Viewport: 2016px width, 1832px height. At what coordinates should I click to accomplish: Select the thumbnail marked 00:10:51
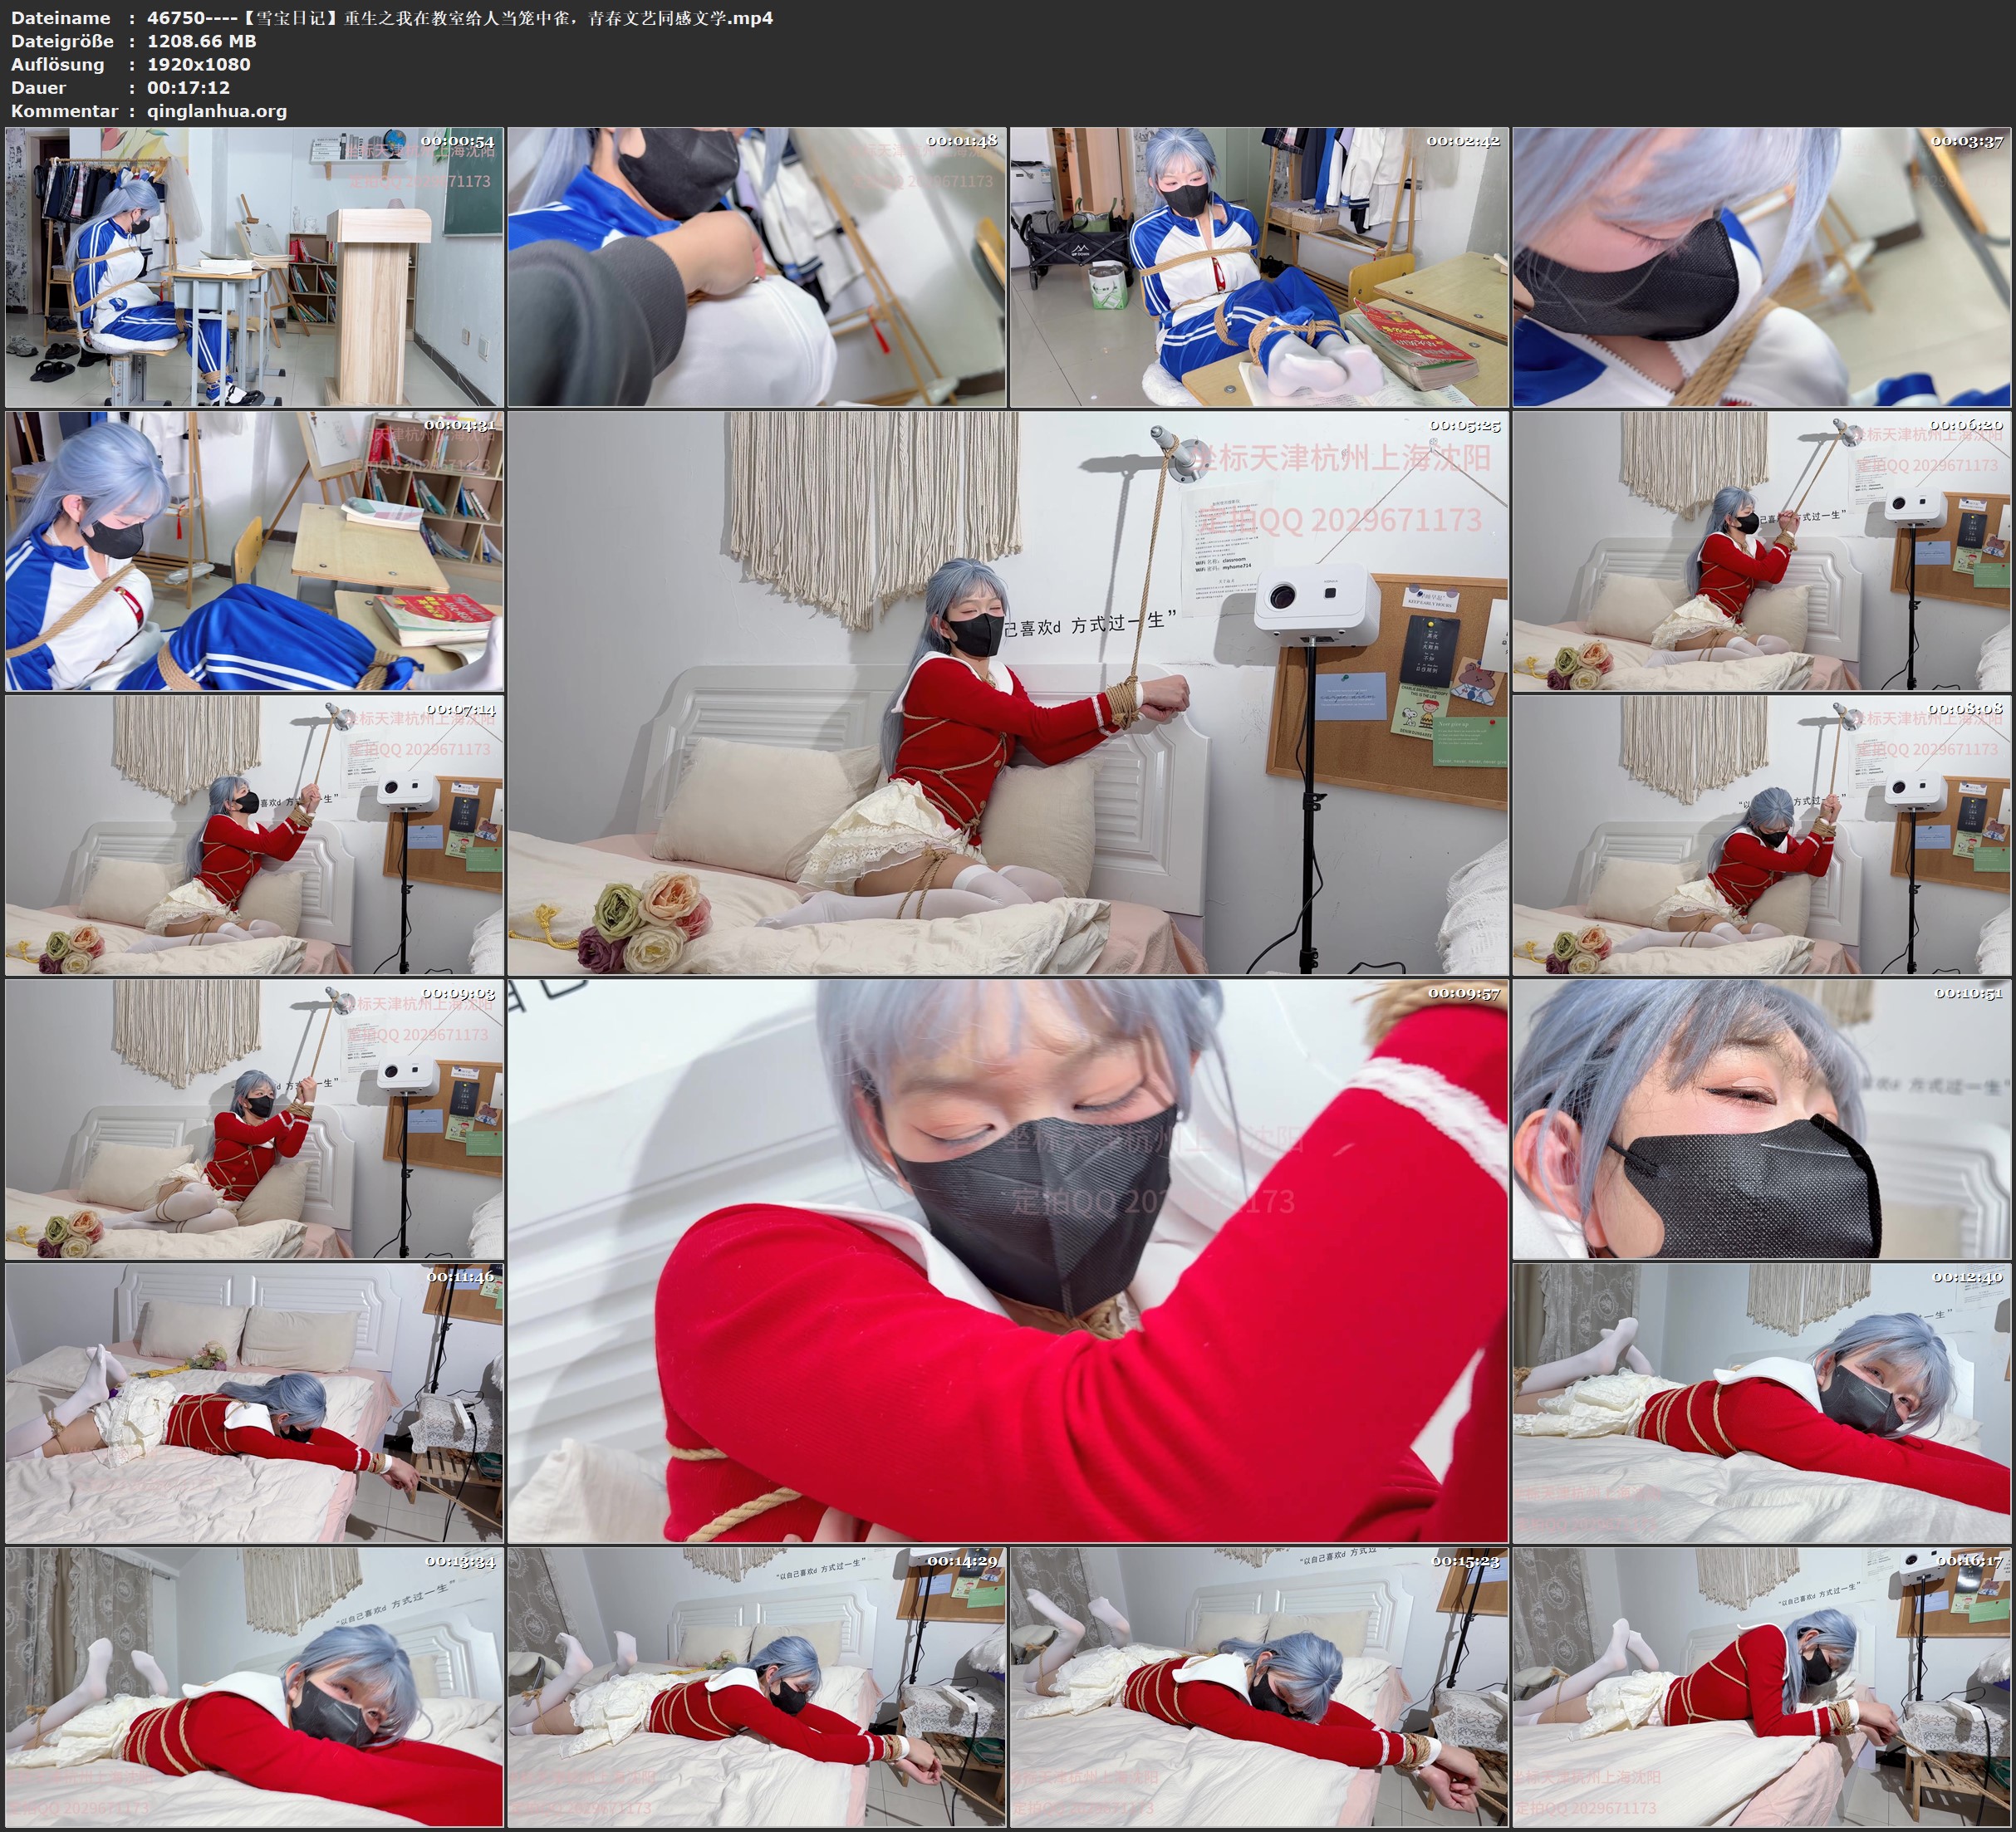(1762, 1119)
